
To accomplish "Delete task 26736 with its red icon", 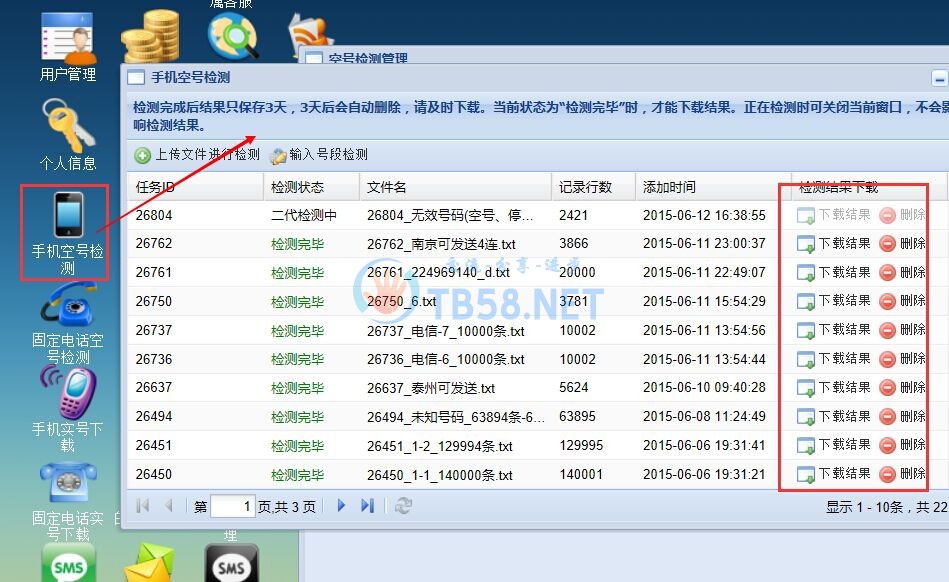I will 887,359.
